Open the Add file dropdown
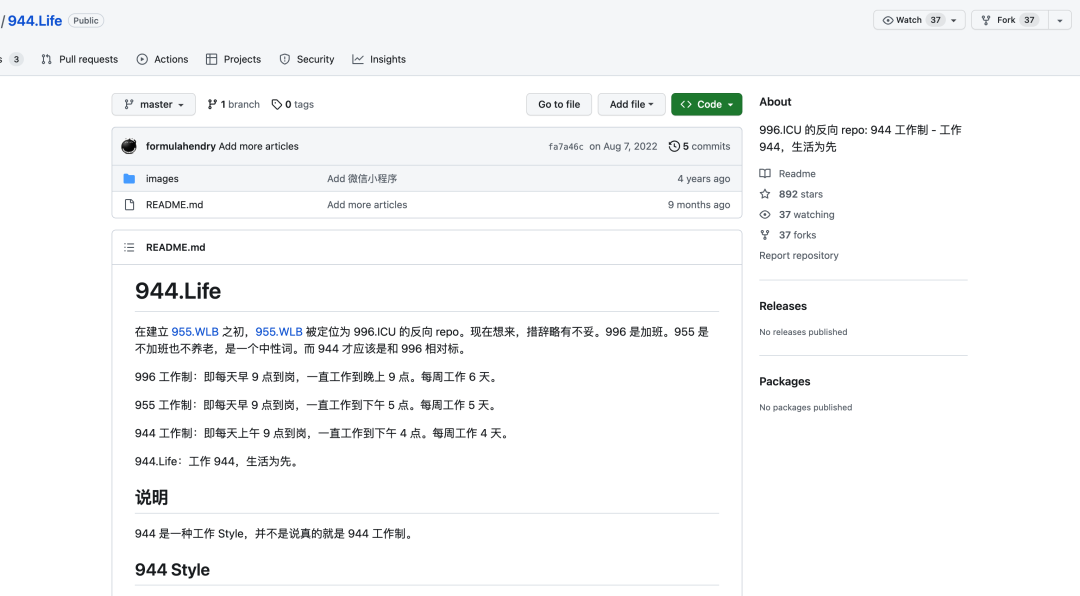1080x596 pixels. coord(631,104)
